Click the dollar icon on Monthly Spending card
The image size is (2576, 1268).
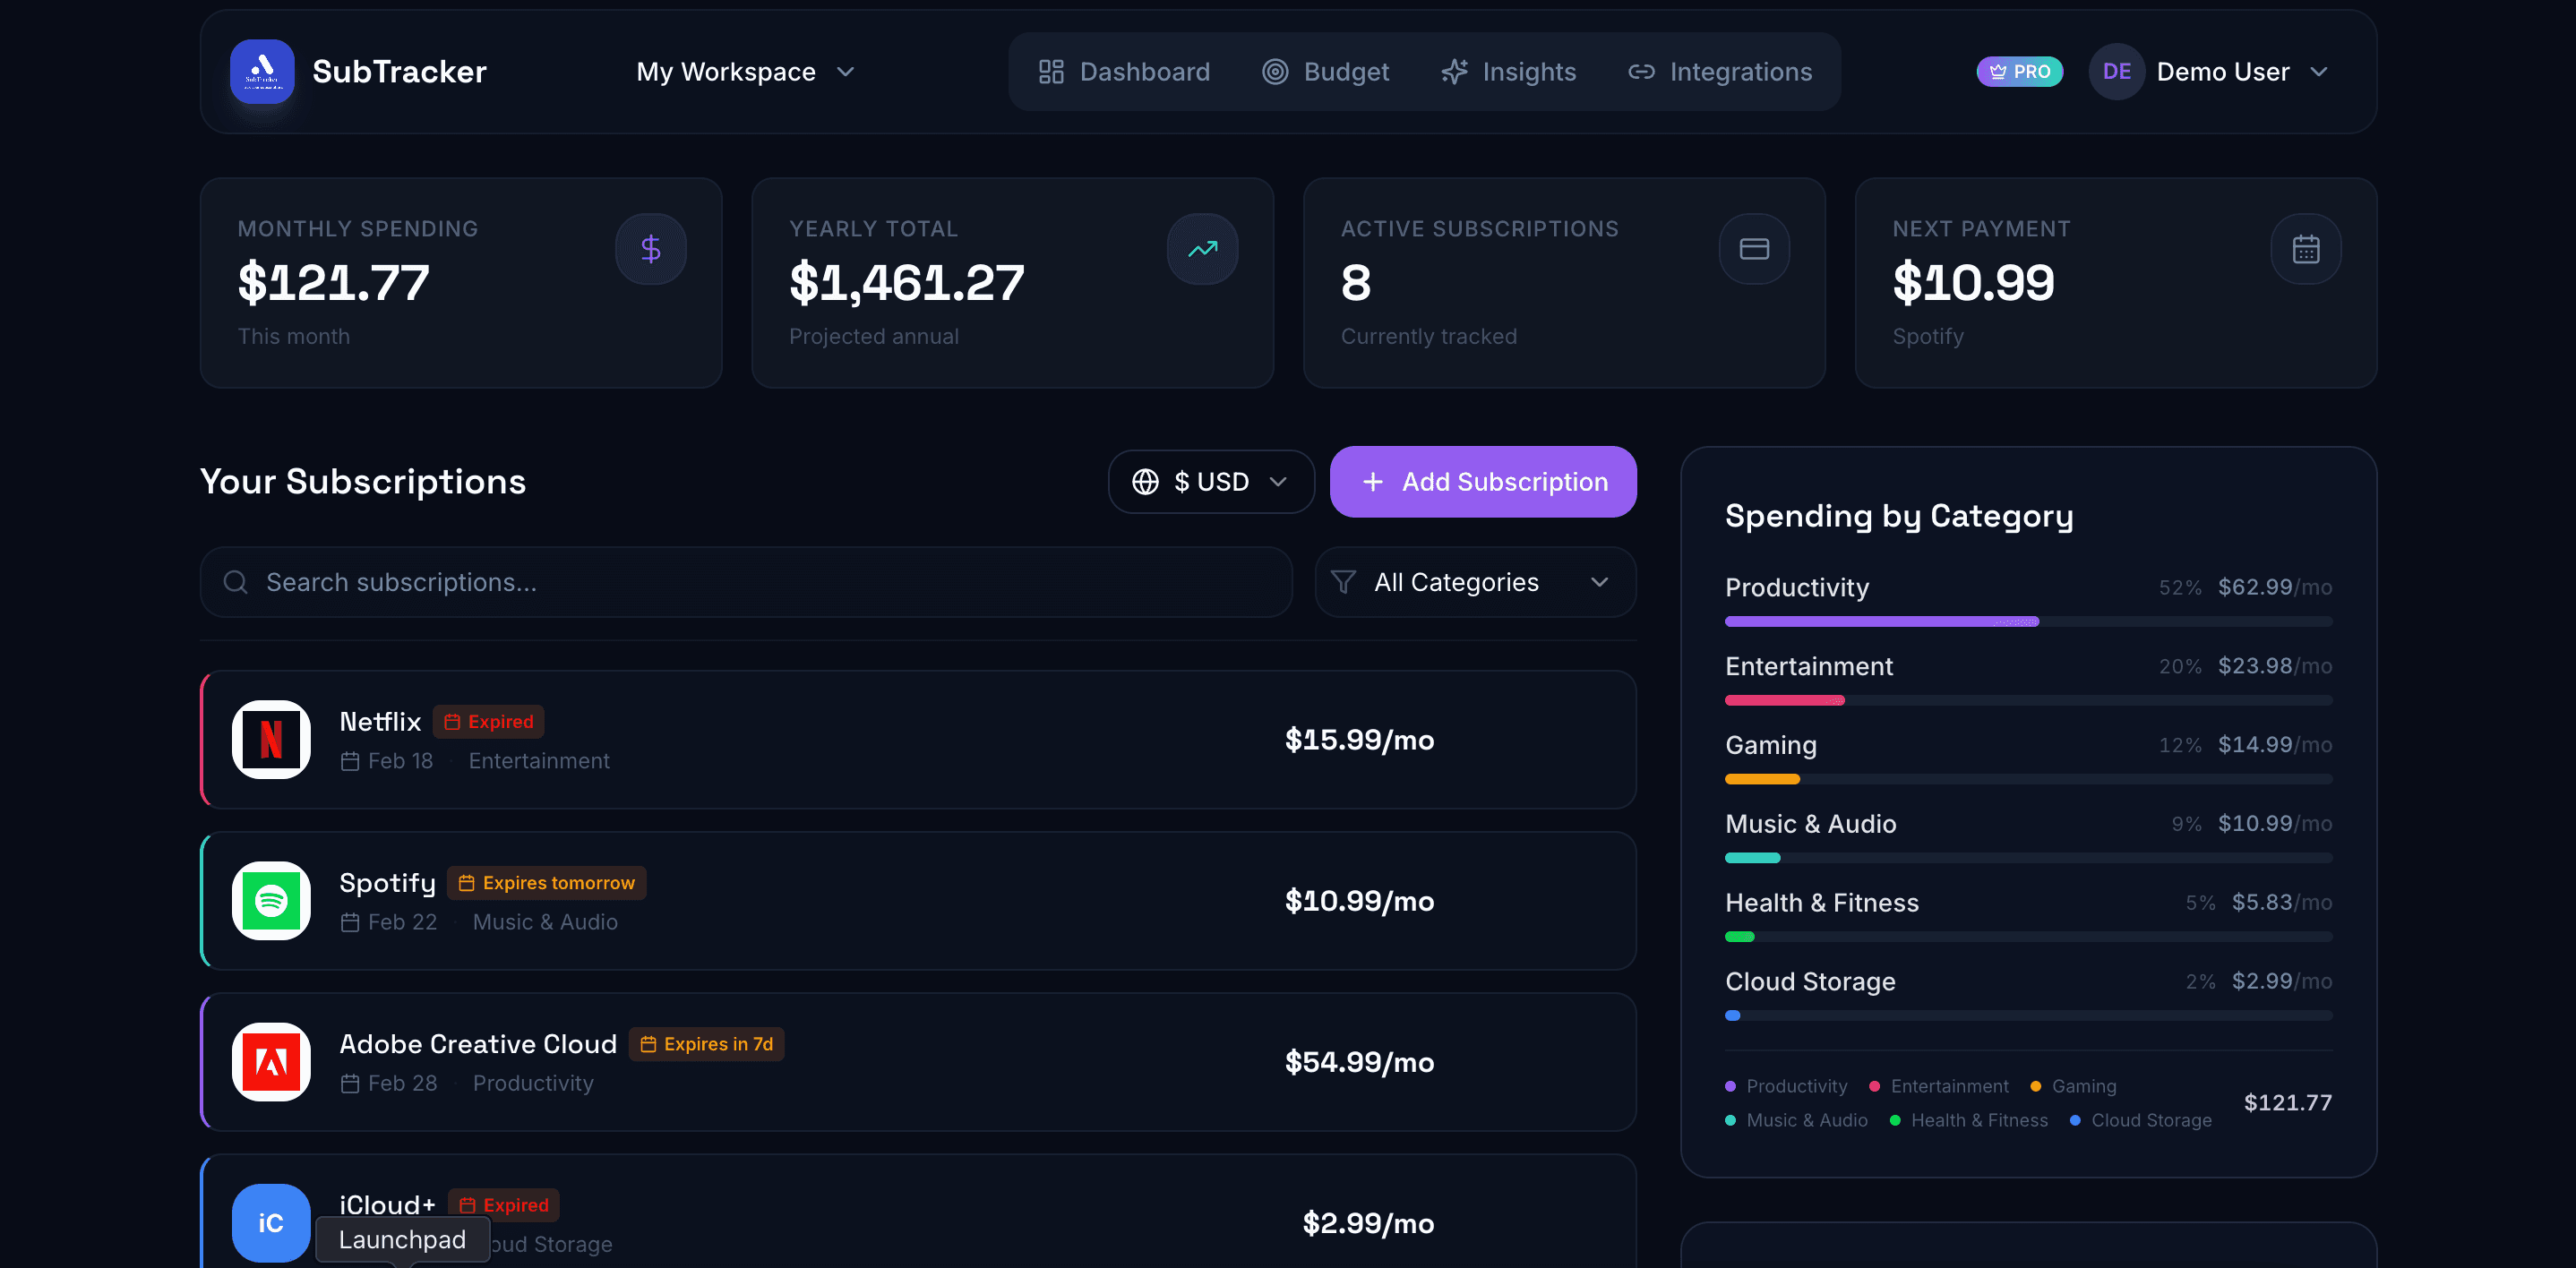(651, 248)
